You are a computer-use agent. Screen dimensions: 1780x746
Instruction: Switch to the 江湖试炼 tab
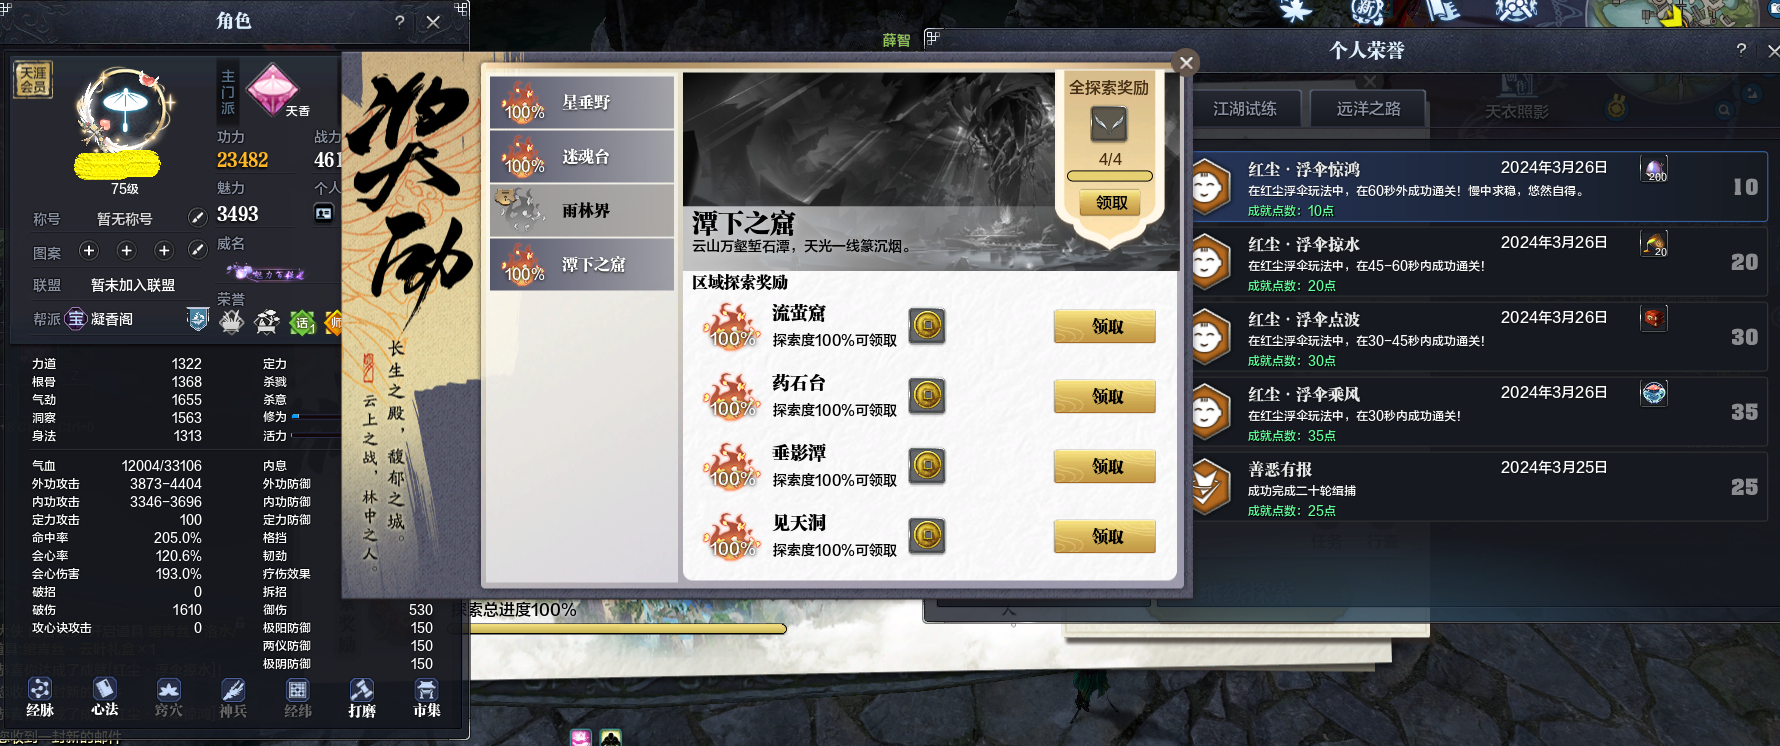[x=1245, y=108]
